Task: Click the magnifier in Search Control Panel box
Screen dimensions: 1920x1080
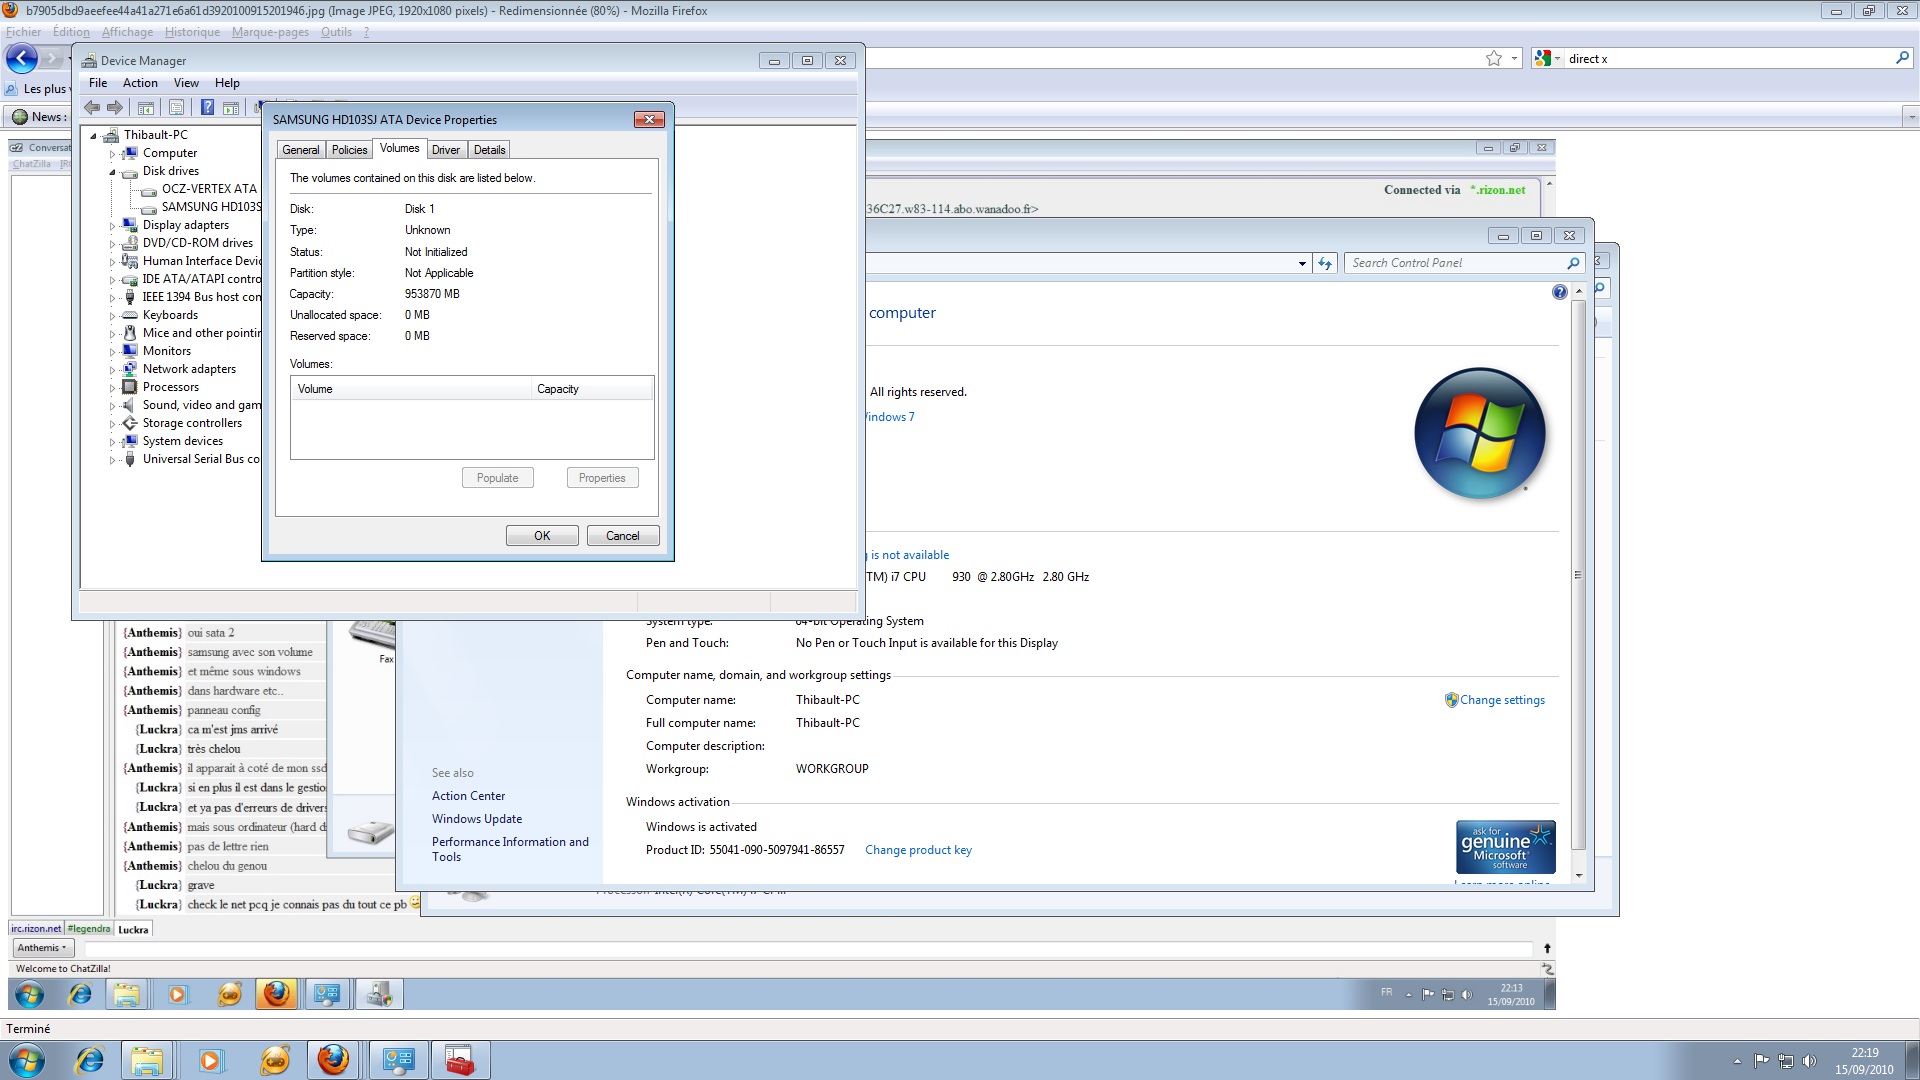Action: coord(1573,263)
